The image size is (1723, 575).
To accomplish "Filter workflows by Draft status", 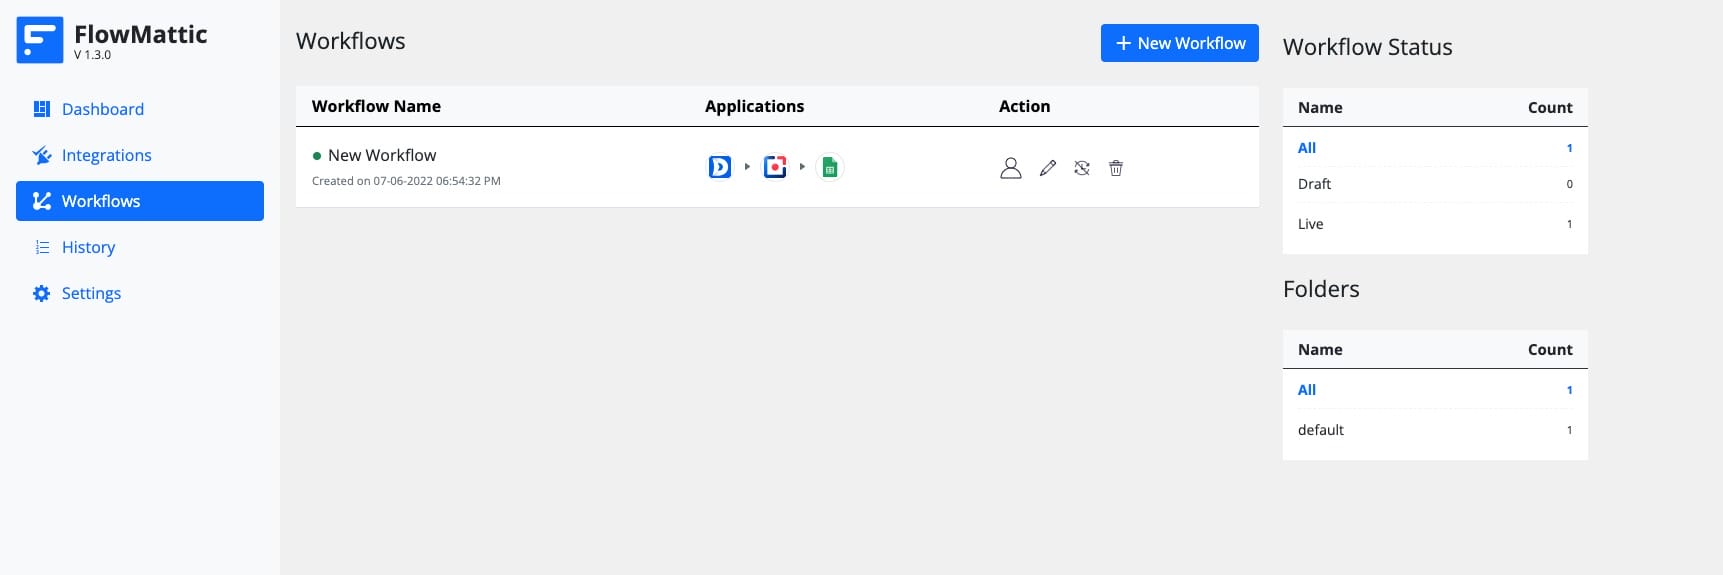I will [x=1314, y=184].
